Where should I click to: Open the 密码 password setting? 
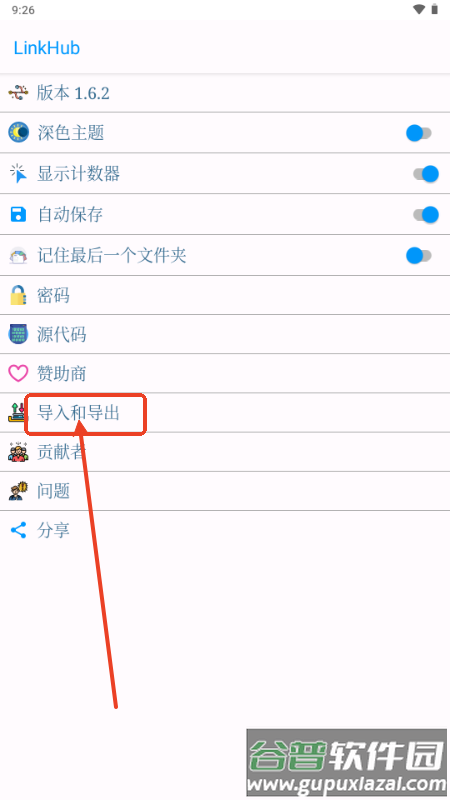pyautogui.click(x=225, y=295)
